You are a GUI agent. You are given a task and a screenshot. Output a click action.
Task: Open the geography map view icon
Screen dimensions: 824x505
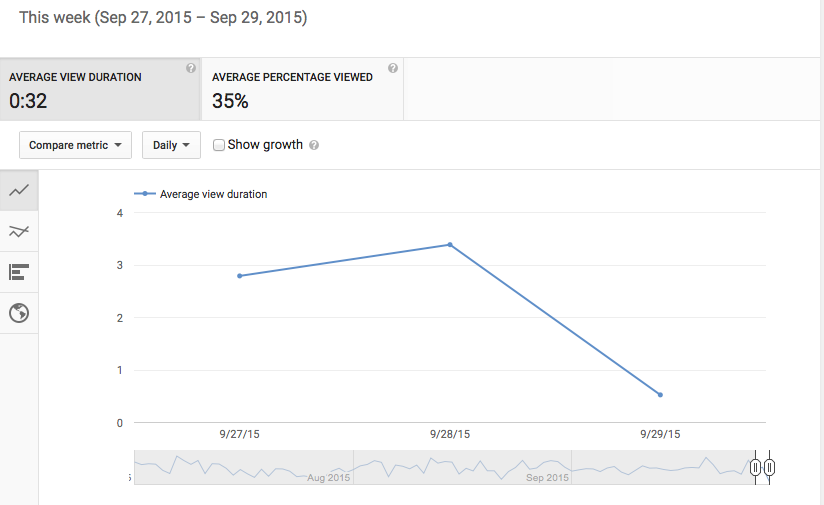(19, 313)
